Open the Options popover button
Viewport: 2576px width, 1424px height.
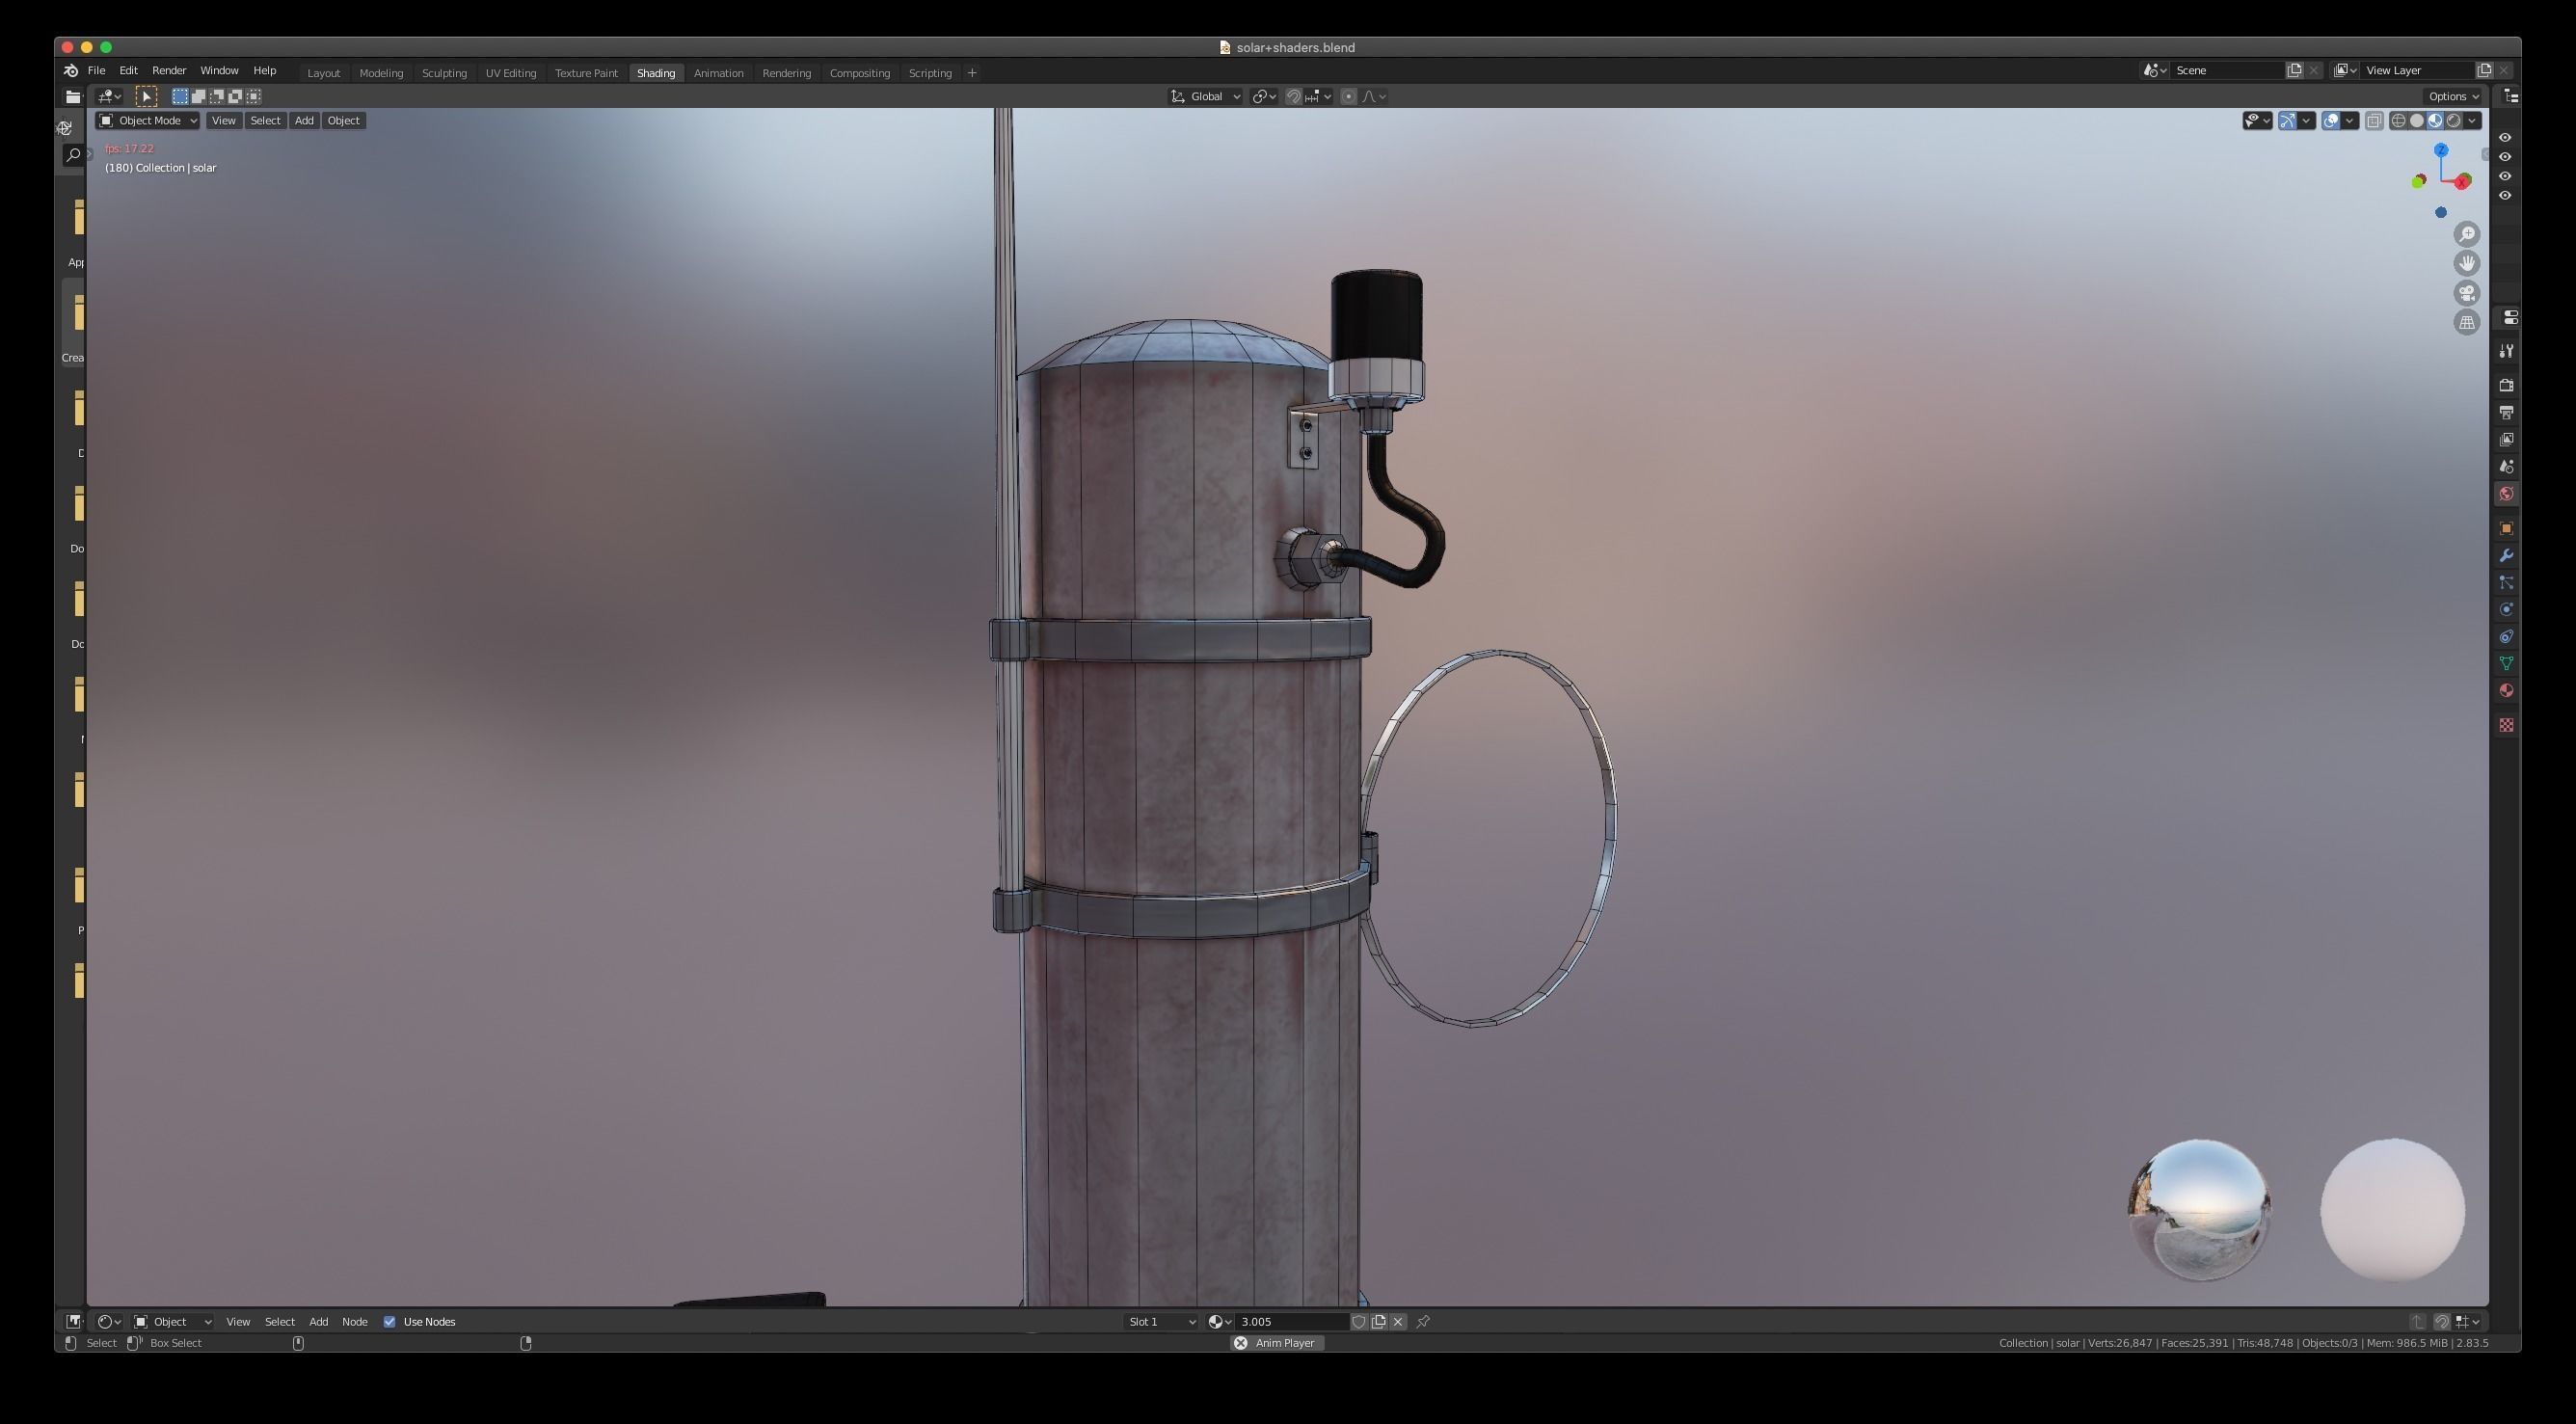point(2454,97)
